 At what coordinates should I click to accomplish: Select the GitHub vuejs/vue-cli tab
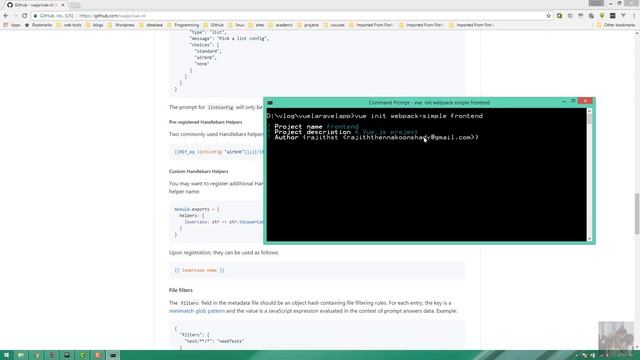(34, 5)
